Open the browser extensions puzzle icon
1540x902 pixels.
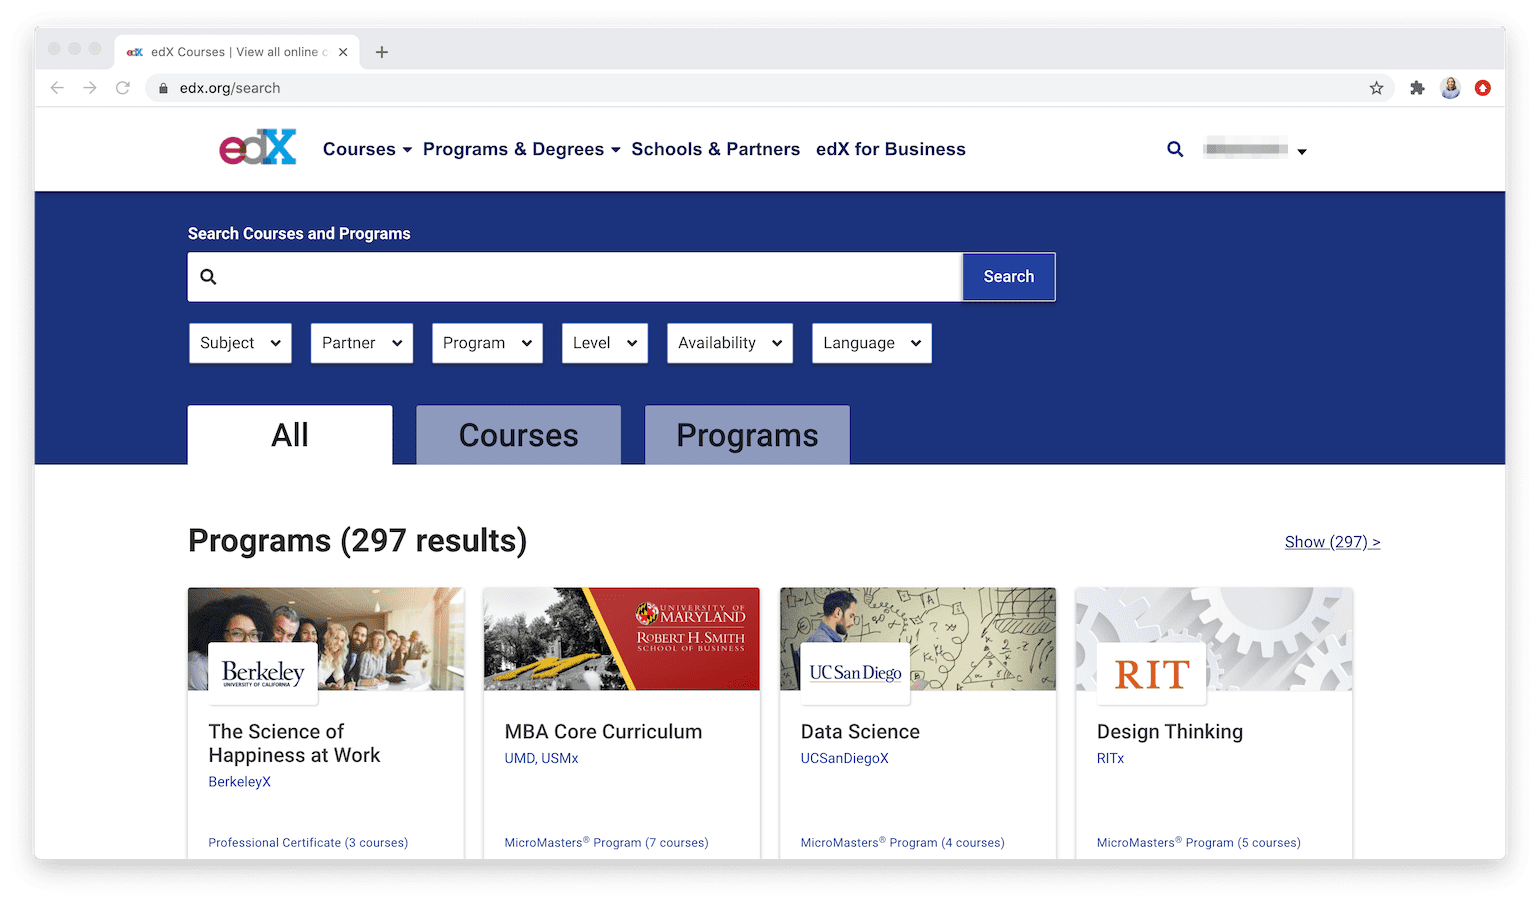(x=1417, y=87)
